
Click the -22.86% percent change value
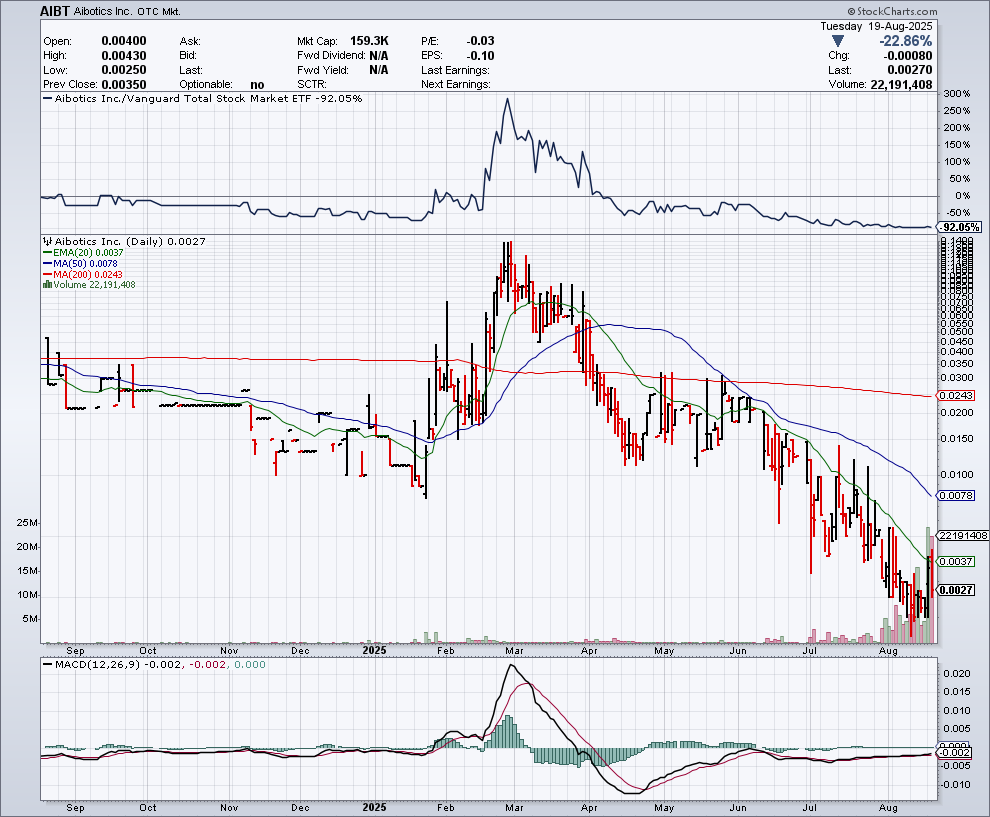(x=906, y=41)
